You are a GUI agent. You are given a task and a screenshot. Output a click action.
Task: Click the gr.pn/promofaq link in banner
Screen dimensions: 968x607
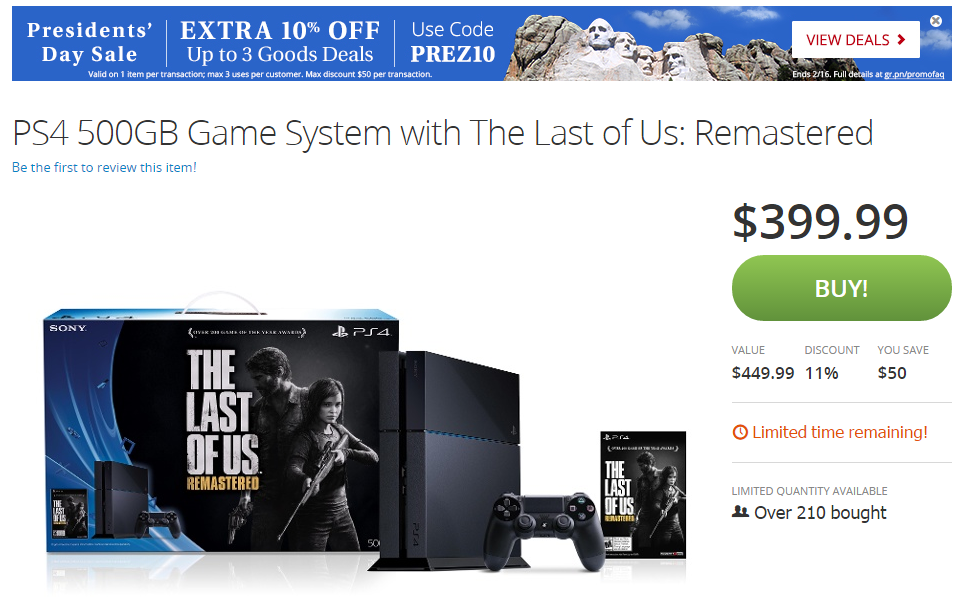pyautogui.click(x=914, y=74)
